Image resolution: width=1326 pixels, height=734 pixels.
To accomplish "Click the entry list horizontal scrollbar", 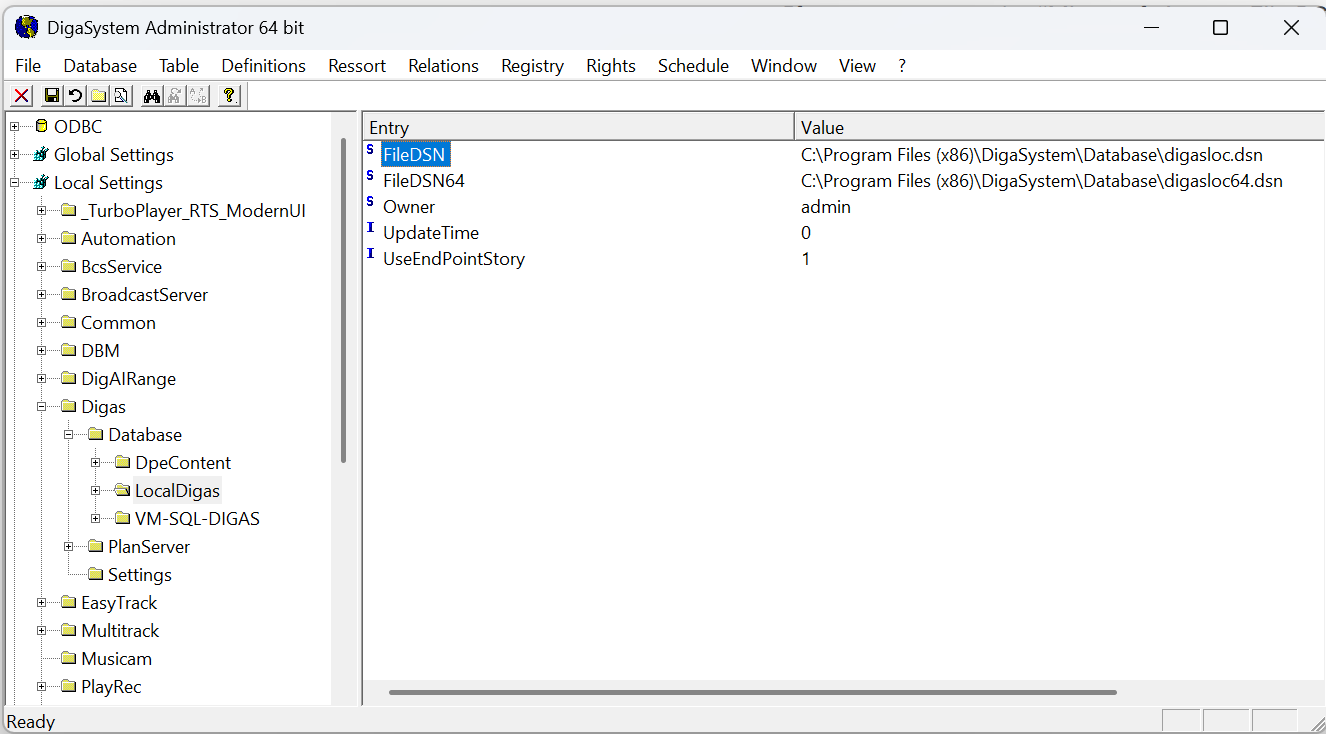I will point(752,692).
